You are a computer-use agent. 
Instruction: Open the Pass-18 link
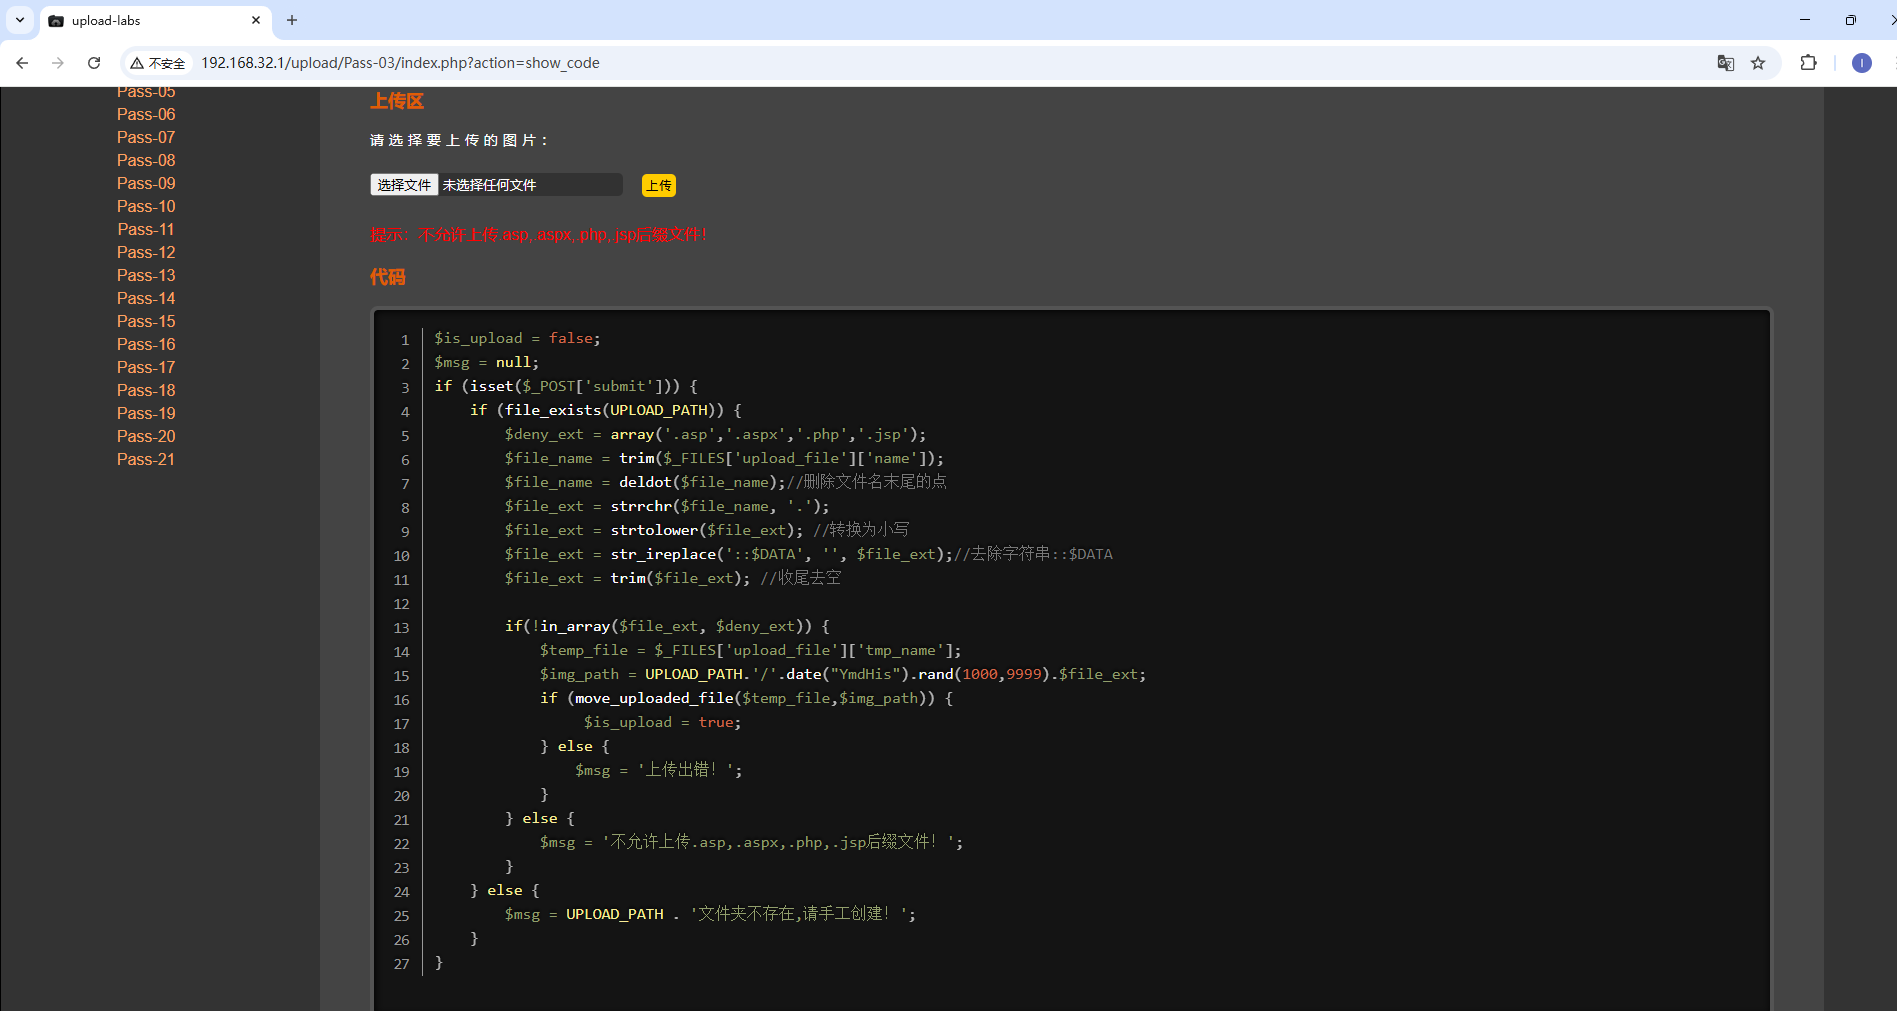146,390
